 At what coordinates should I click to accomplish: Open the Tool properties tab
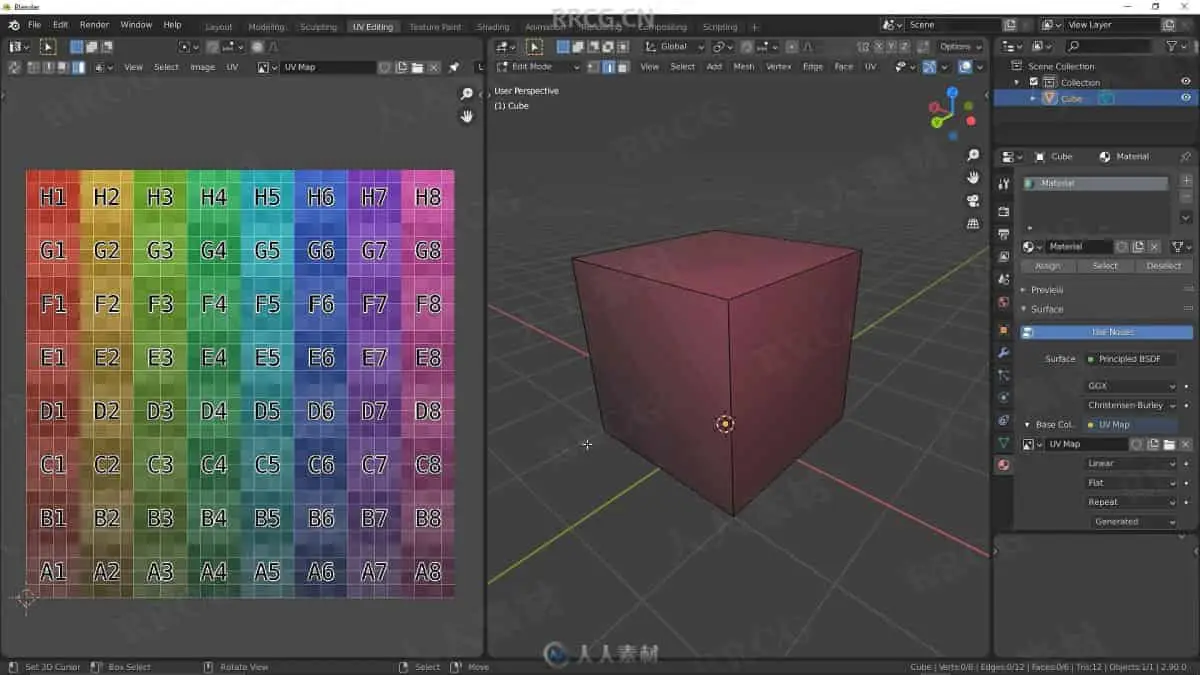pos(1004,184)
